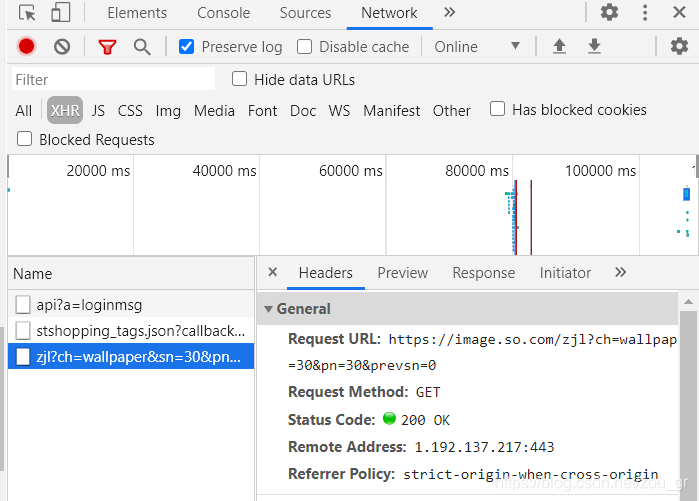The image size is (699, 501).
Task: Click the Remote Address 1.192.137.217:443 value
Action: pyautogui.click(x=484, y=447)
